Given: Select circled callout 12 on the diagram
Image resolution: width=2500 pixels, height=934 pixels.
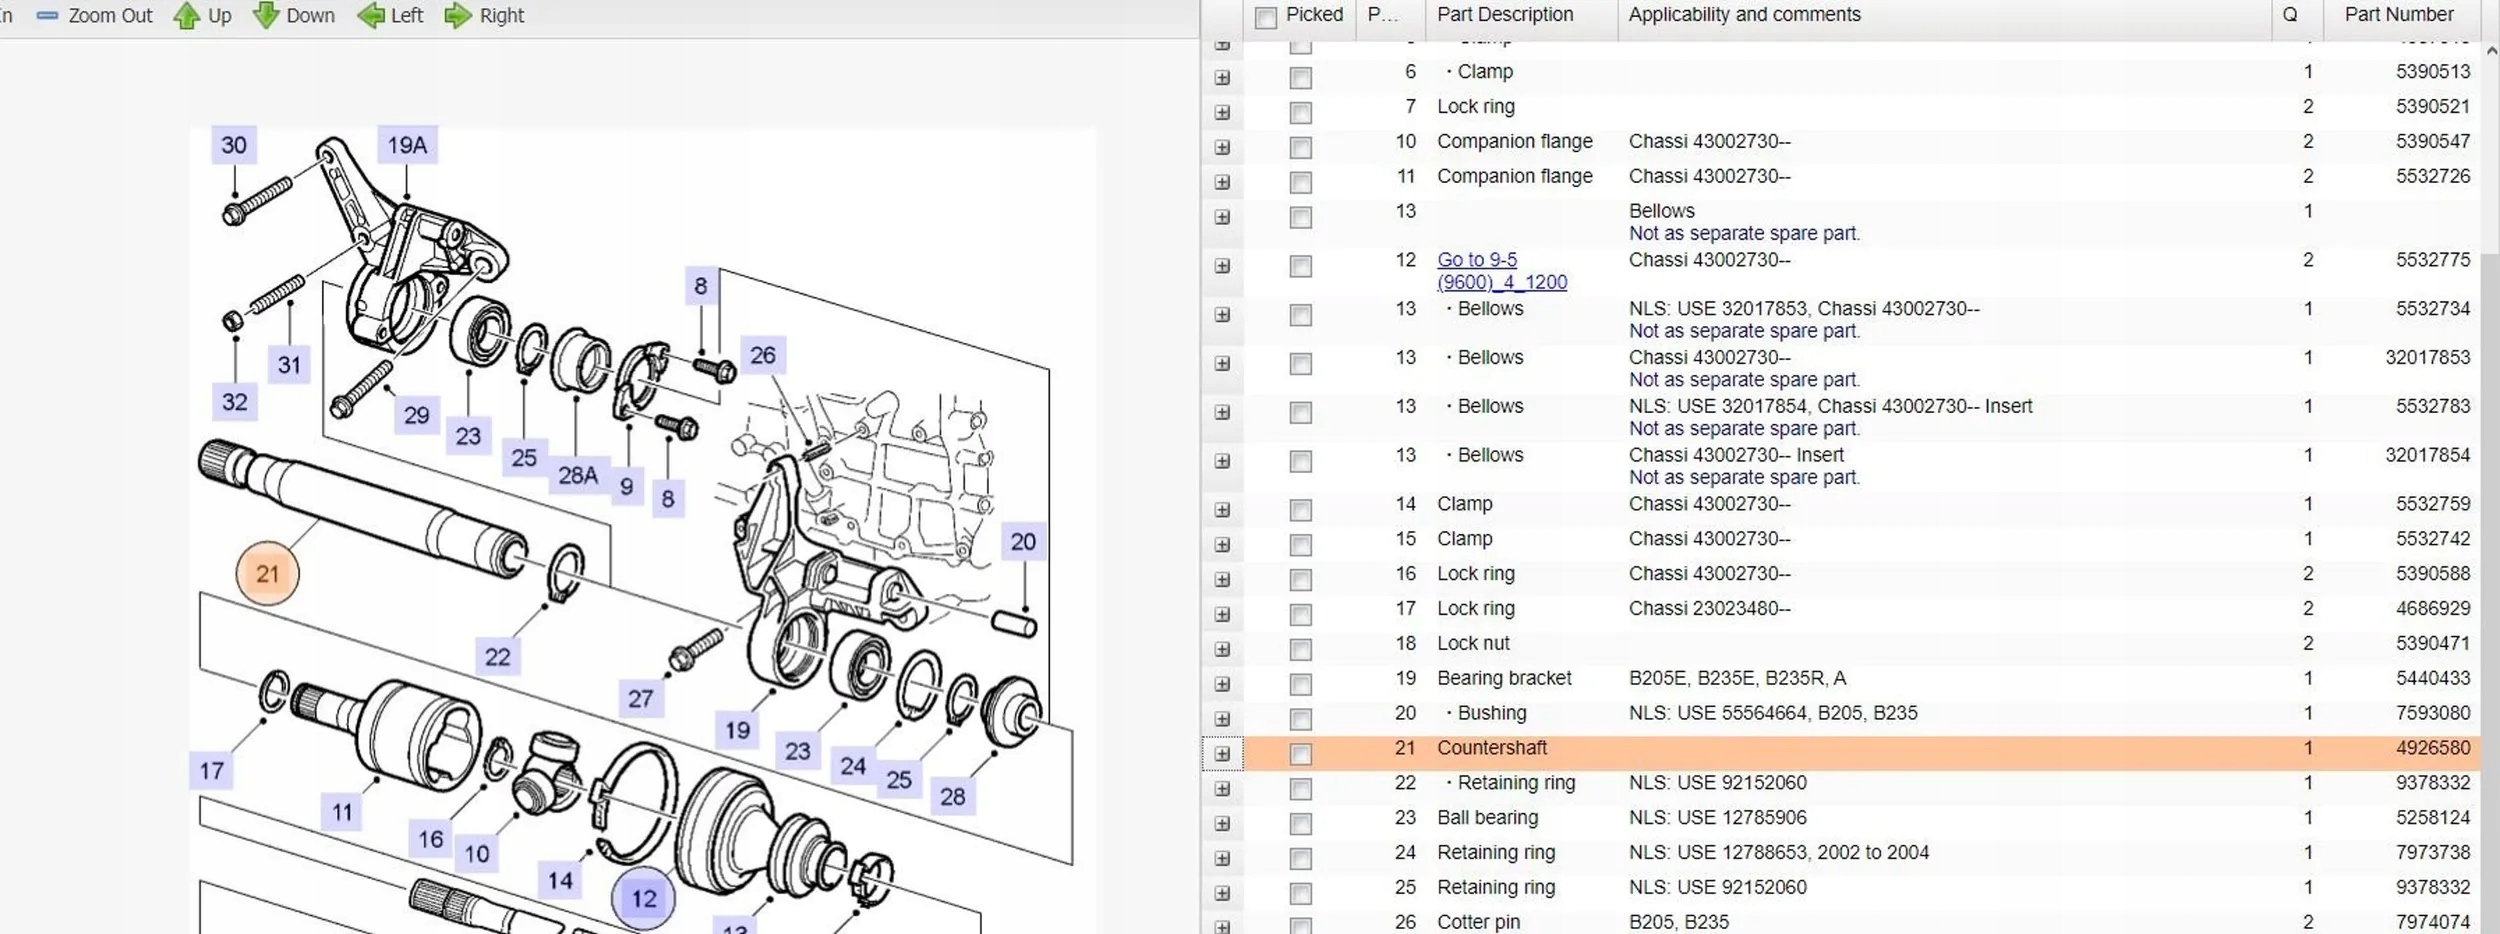Looking at the screenshot, I should (643, 898).
